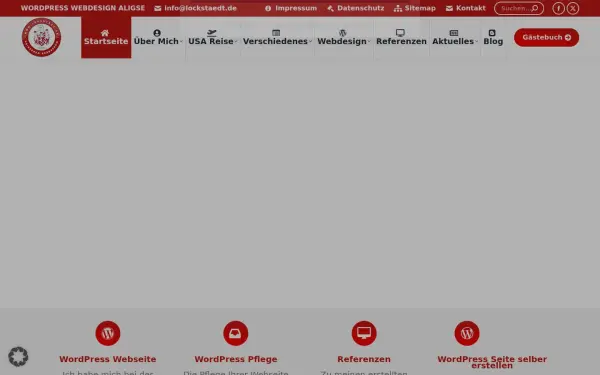The image size is (600, 375).
Task: Click WORDPRESS WEBDESIGN ALIGSE title text
Action: [x=83, y=8]
